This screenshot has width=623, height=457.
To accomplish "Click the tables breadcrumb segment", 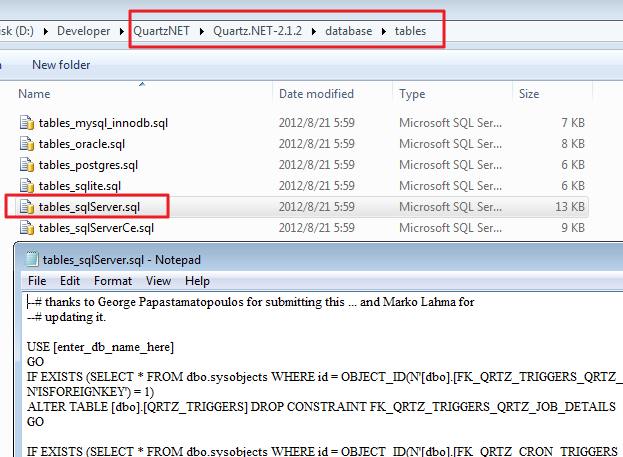I will 410,31.
